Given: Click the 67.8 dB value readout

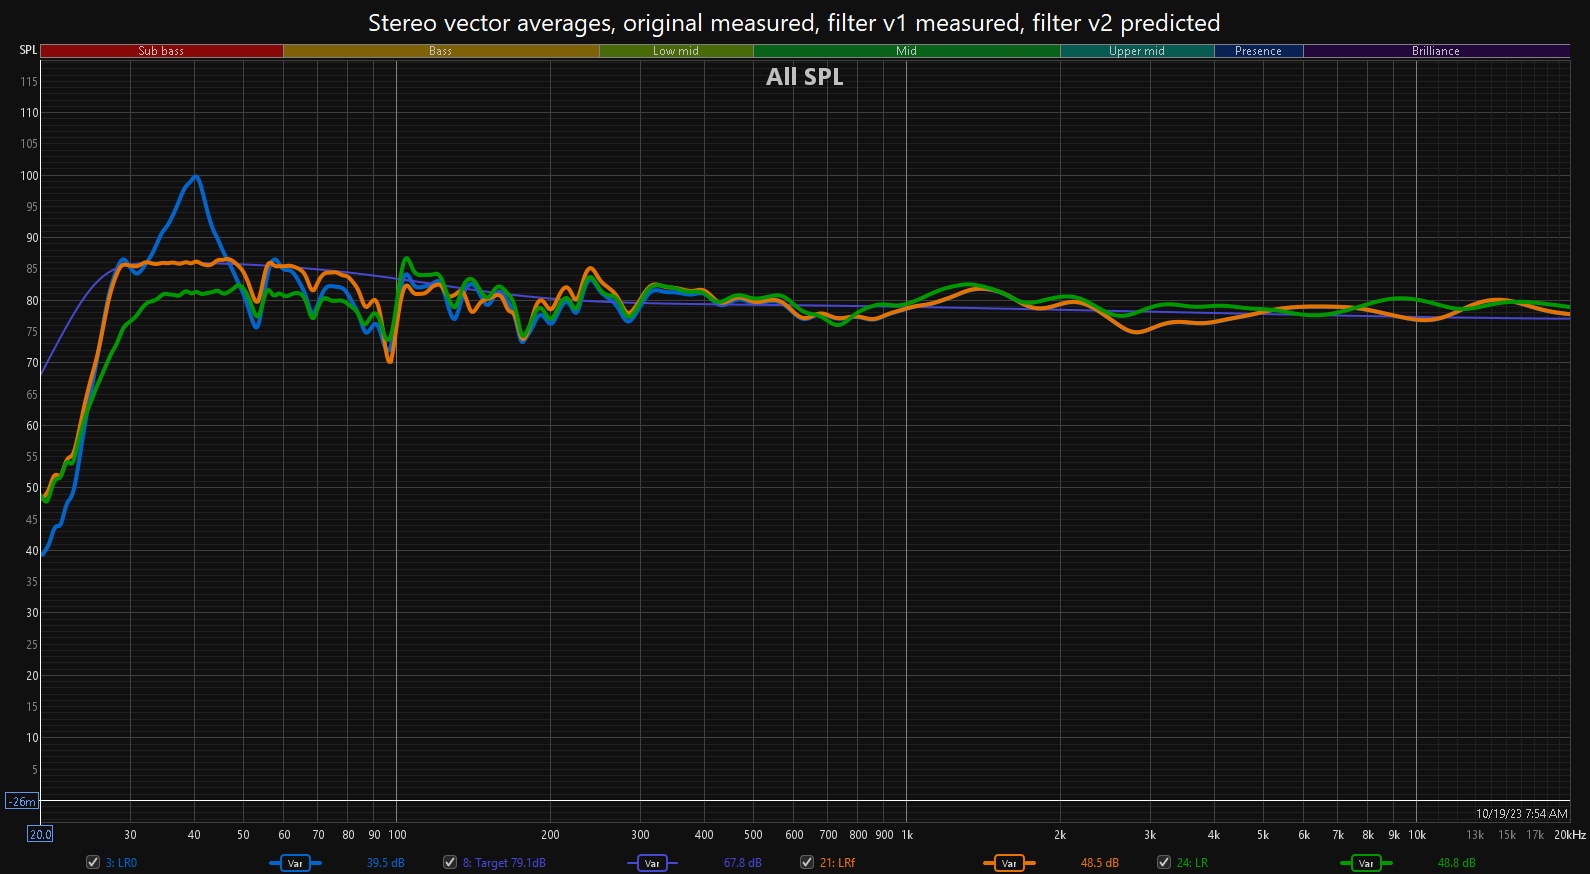Looking at the screenshot, I should point(742,863).
